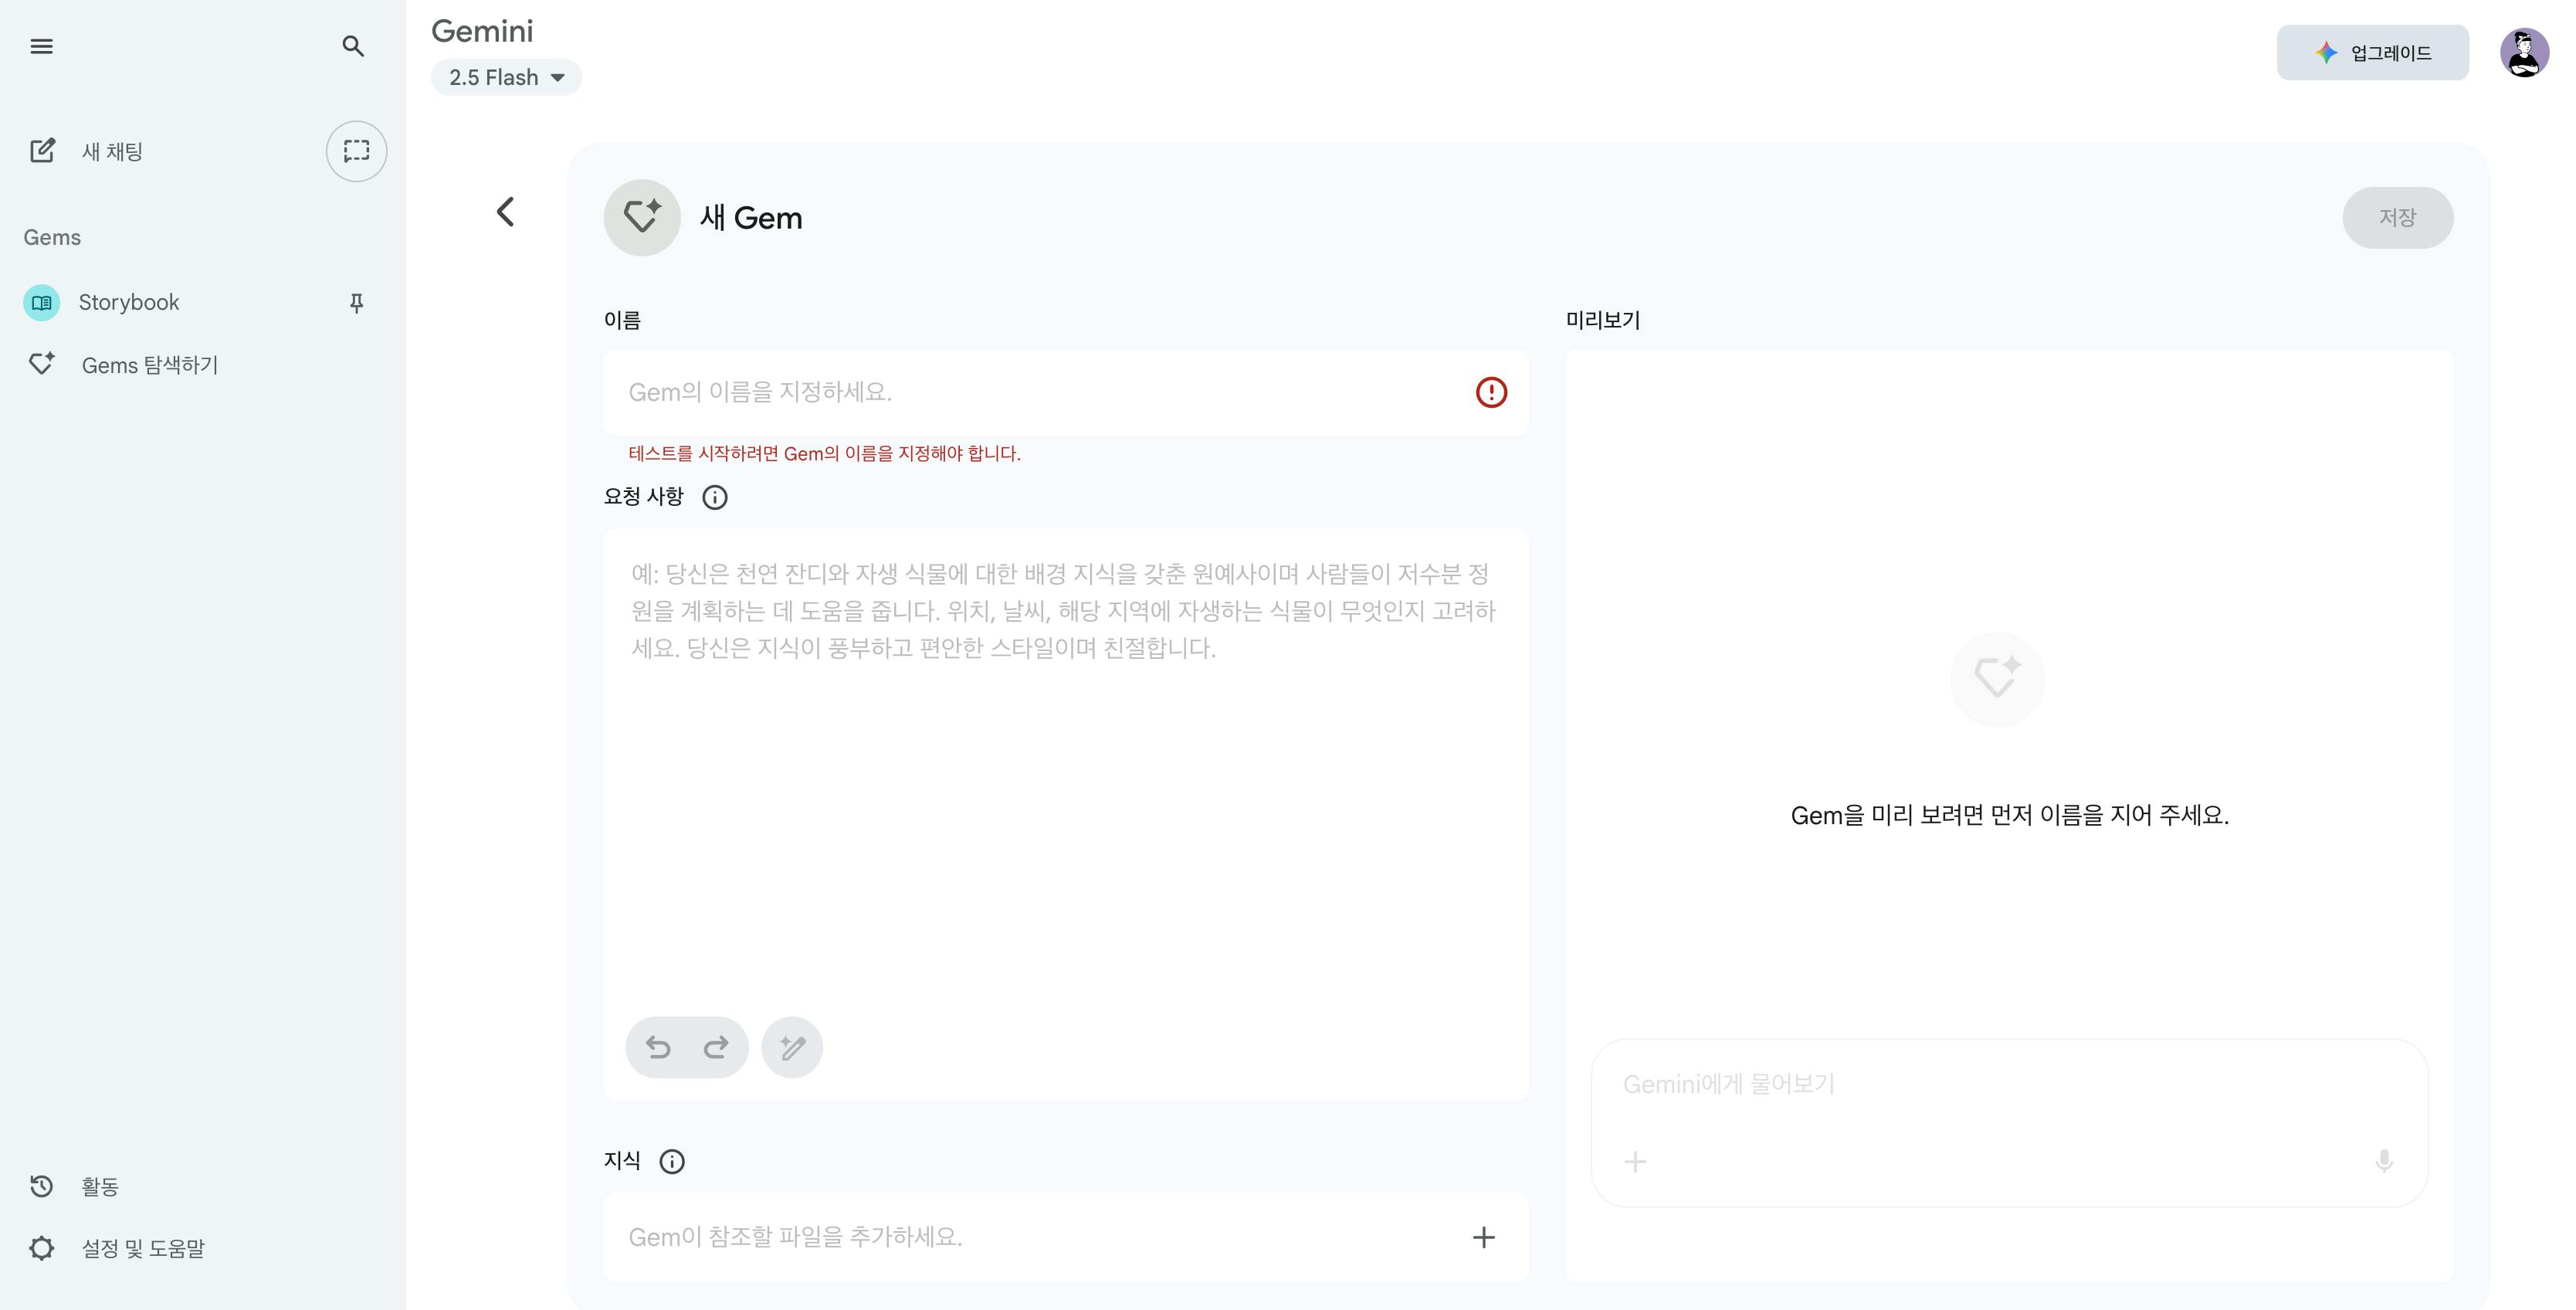Screen dimensions: 2576x1310
Task: Go back with the left chevron arrow
Action: click(506, 212)
